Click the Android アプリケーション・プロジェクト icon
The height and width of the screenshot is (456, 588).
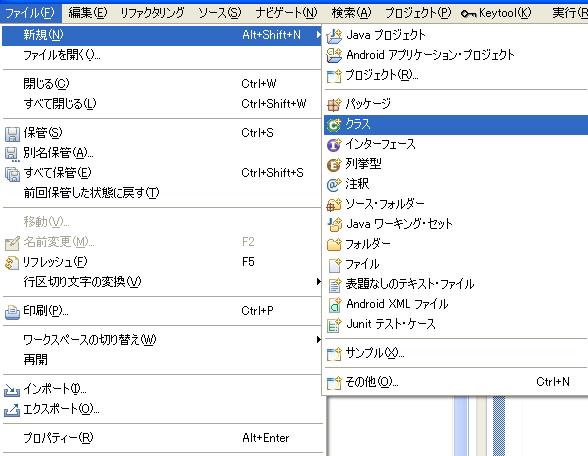pyautogui.click(x=334, y=56)
